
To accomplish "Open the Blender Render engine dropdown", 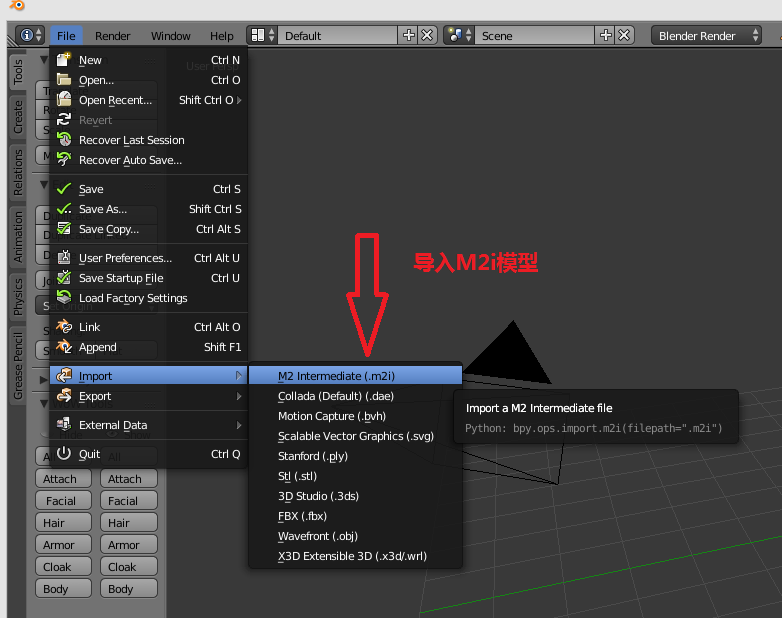I will pyautogui.click(x=706, y=35).
